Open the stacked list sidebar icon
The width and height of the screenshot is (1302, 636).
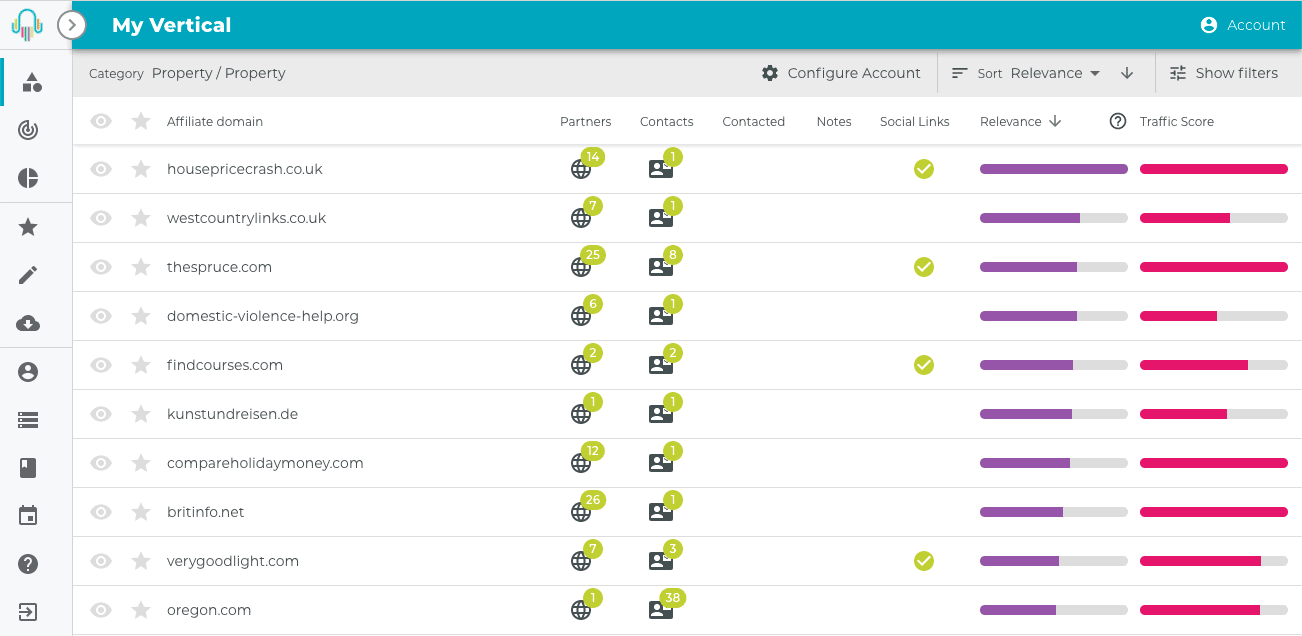click(x=28, y=421)
